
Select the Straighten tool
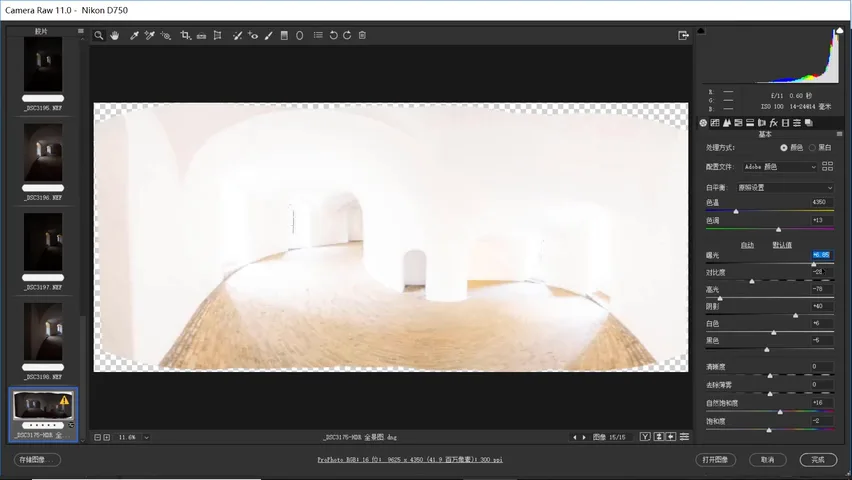[x=201, y=35]
